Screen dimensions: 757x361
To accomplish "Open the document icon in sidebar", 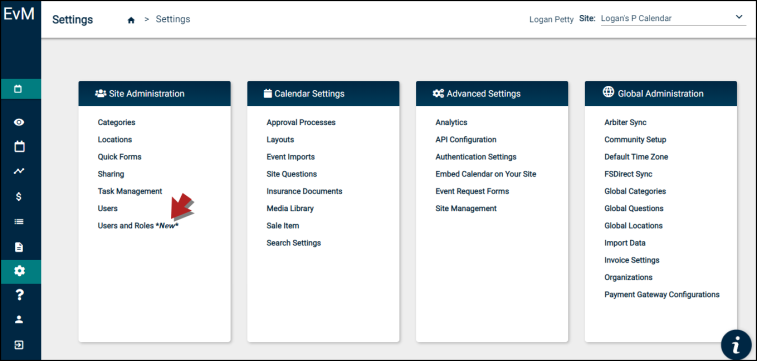I will [19, 247].
